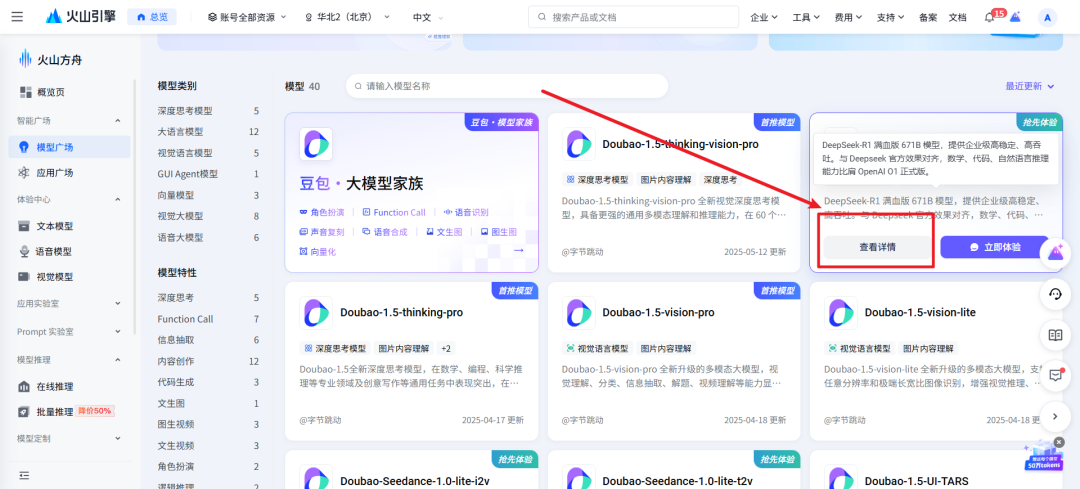Viewport: 1080px width, 489px height.
Task: Expand the 账号全部资源 dropdown
Action: (x=247, y=17)
